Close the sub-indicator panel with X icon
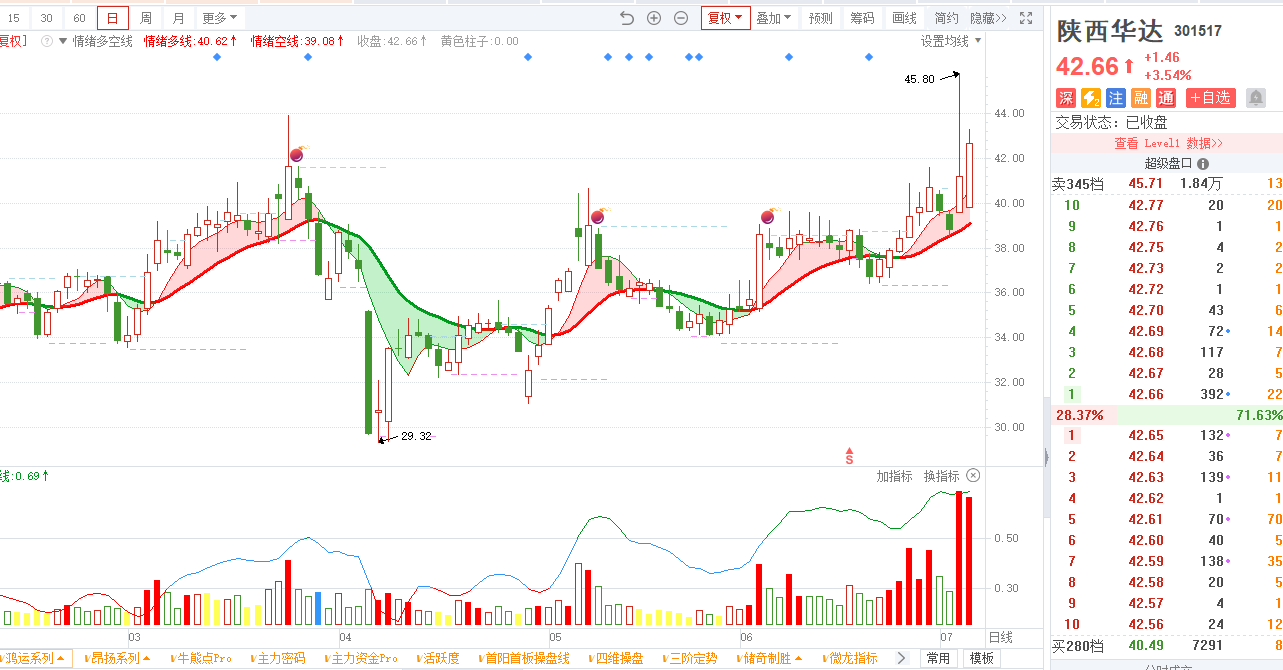Image resolution: width=1283 pixels, height=670 pixels. click(973, 476)
